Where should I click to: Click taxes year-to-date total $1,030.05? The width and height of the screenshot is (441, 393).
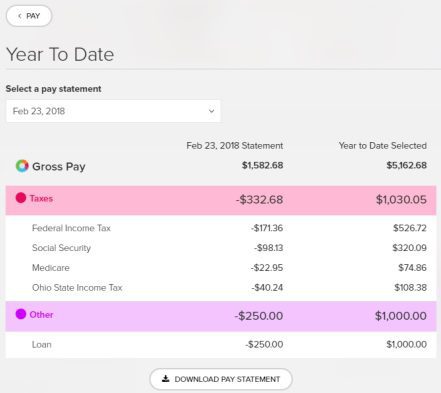pyautogui.click(x=401, y=200)
